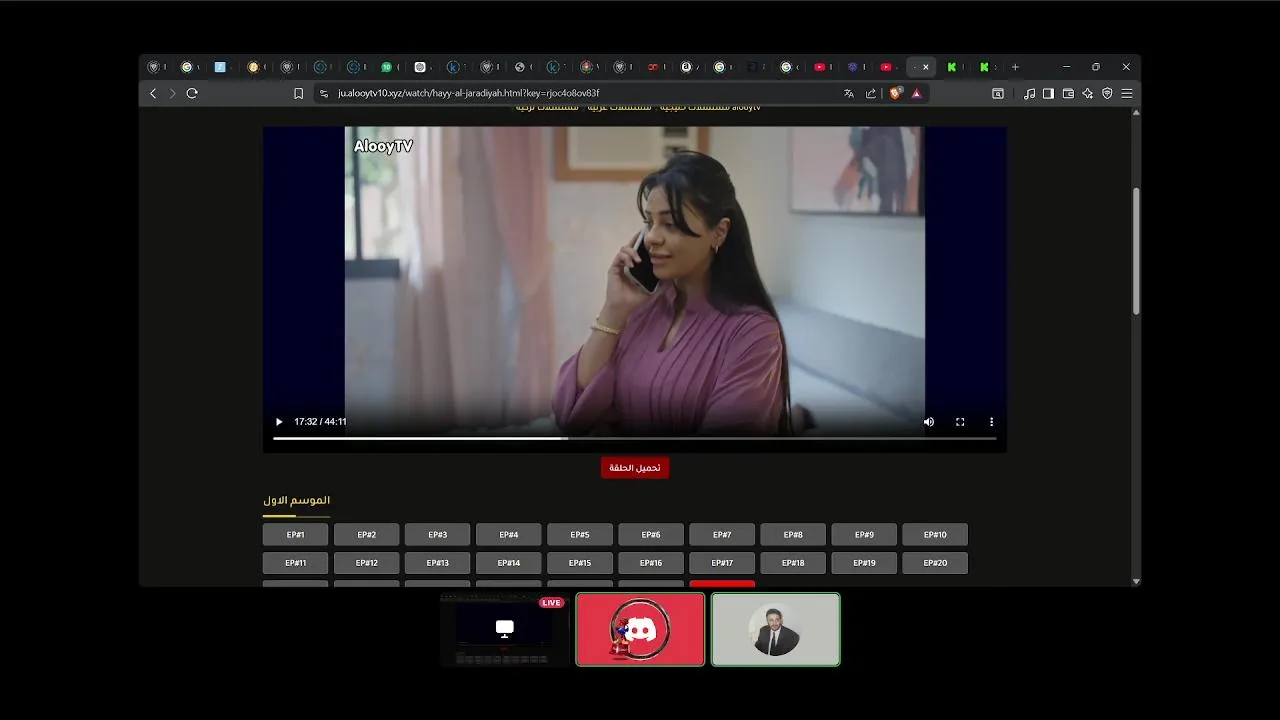
Task: Open episode EP#5
Action: [x=579, y=535]
